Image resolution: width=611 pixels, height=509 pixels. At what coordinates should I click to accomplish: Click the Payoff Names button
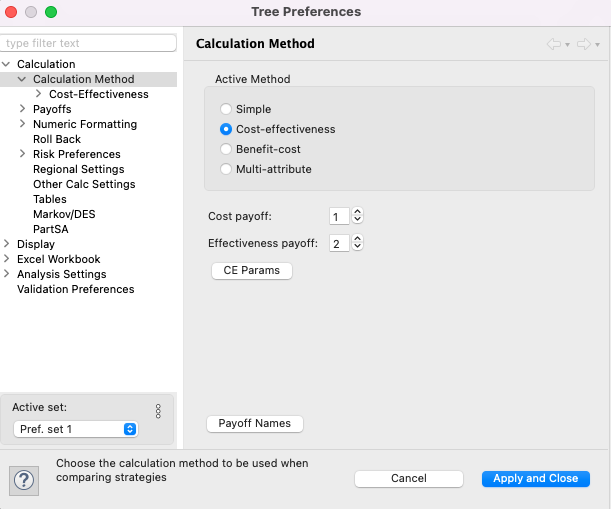click(255, 424)
